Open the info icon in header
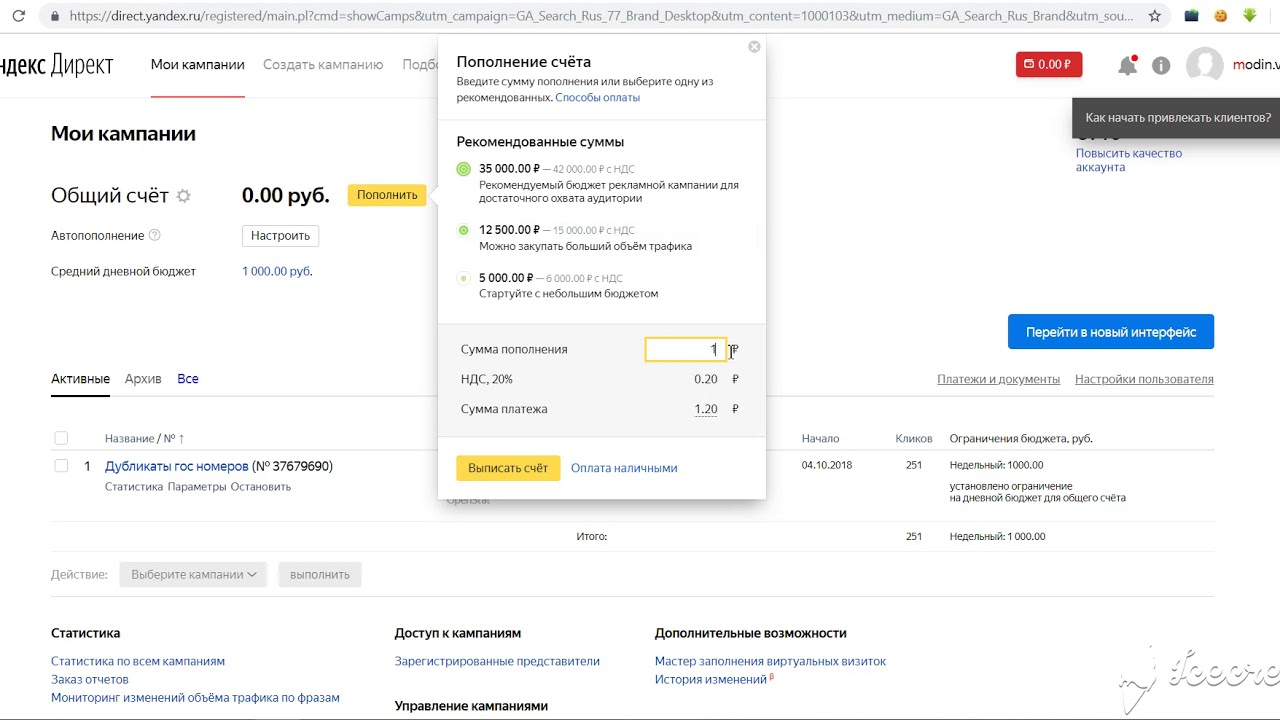 (x=1161, y=66)
